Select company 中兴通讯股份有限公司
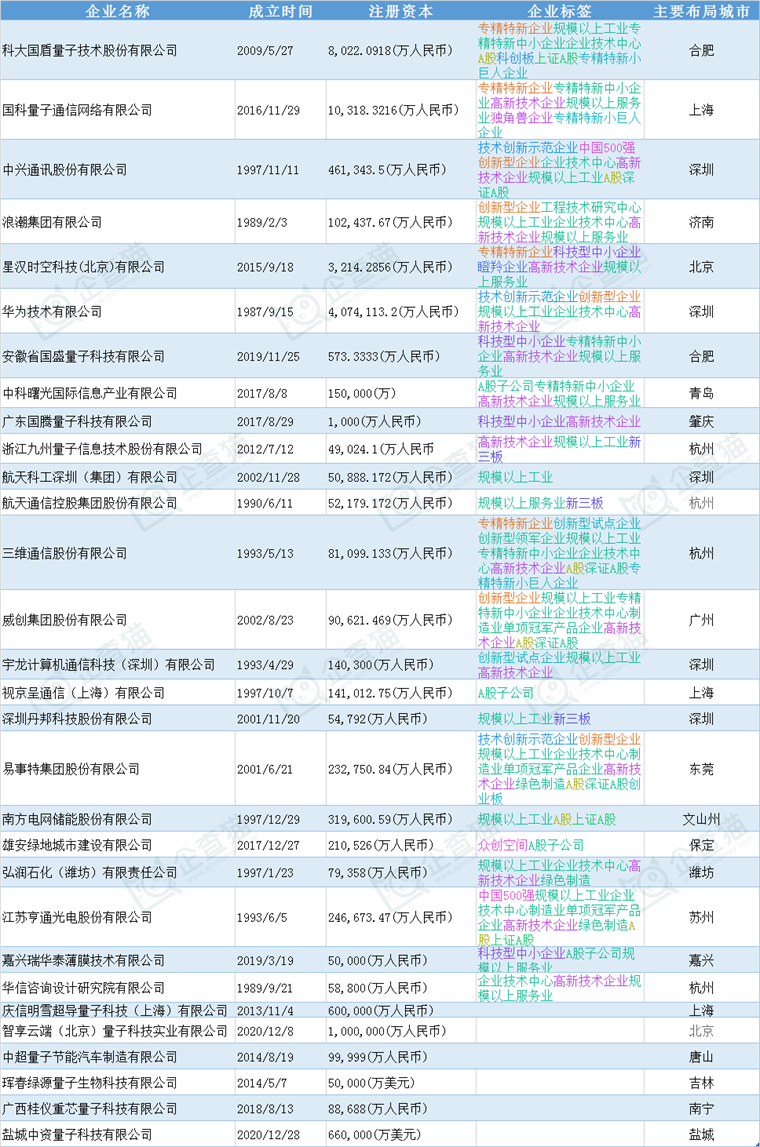Viewport: 760px width, 1147px height. 65,169
